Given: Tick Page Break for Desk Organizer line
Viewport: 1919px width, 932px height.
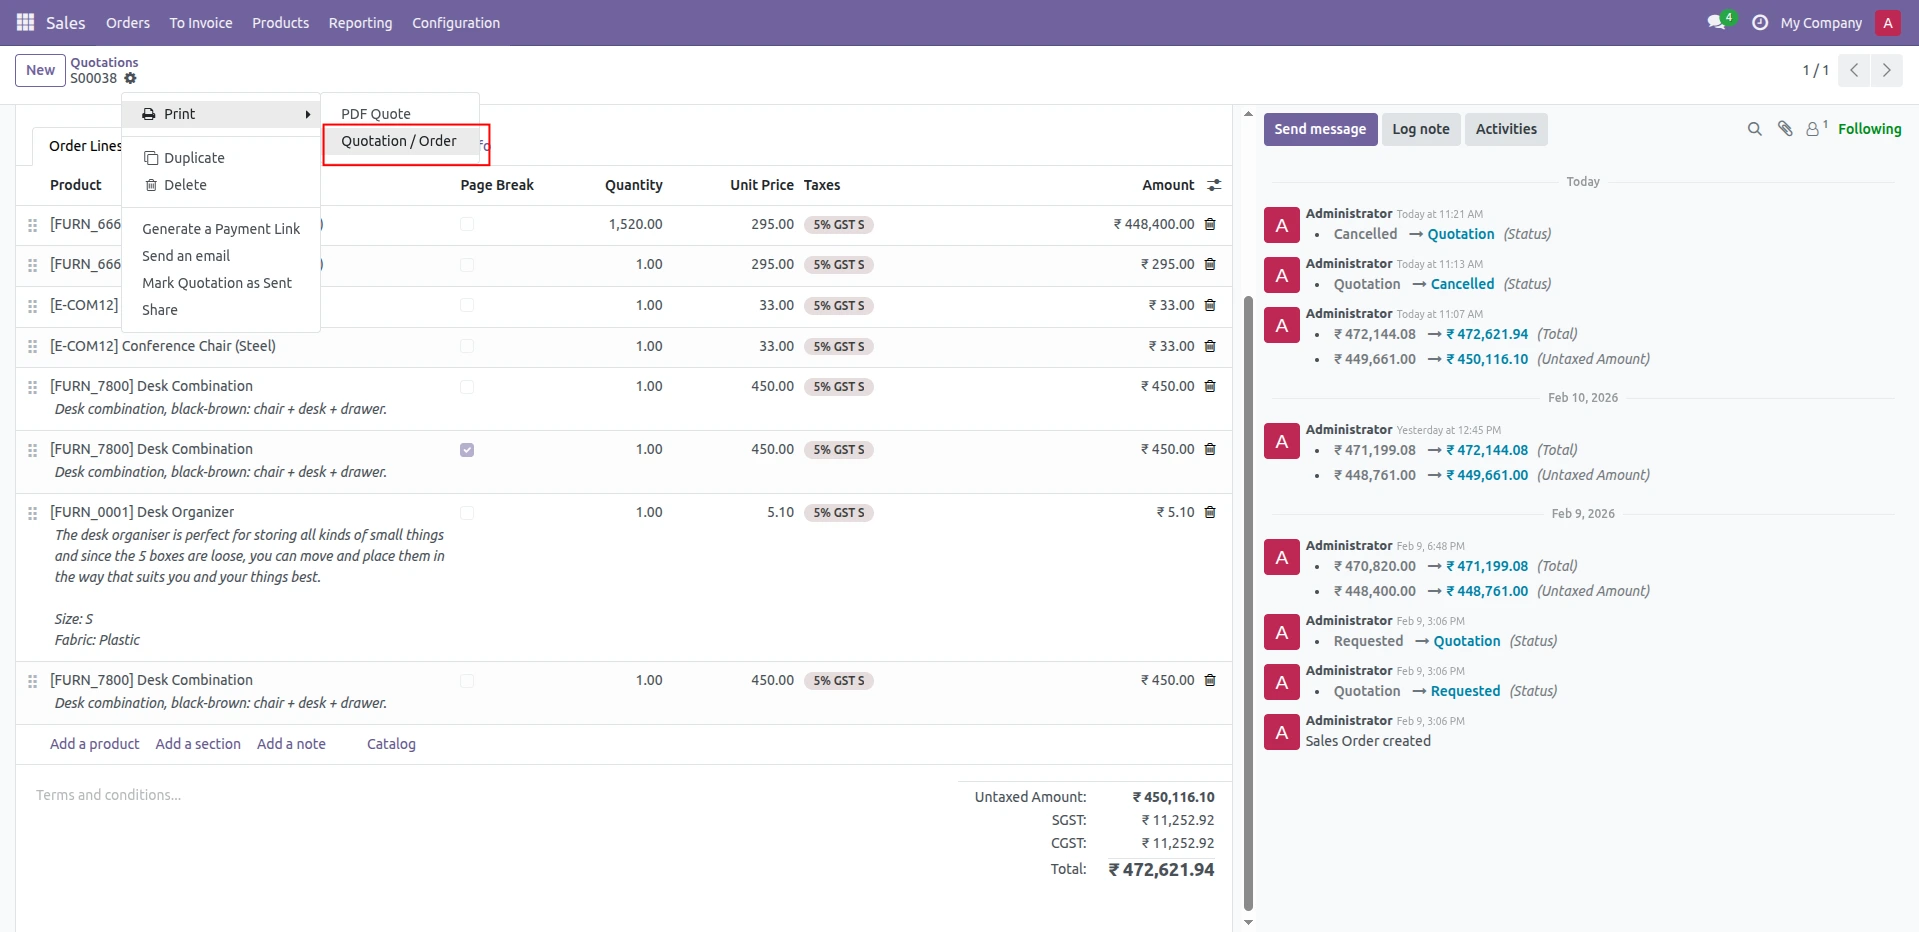Looking at the screenshot, I should 467,513.
